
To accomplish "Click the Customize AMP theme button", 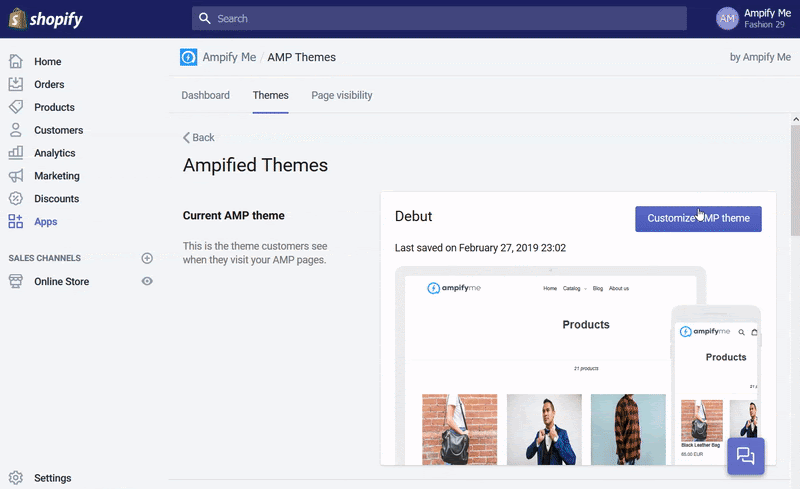I will (x=698, y=218).
